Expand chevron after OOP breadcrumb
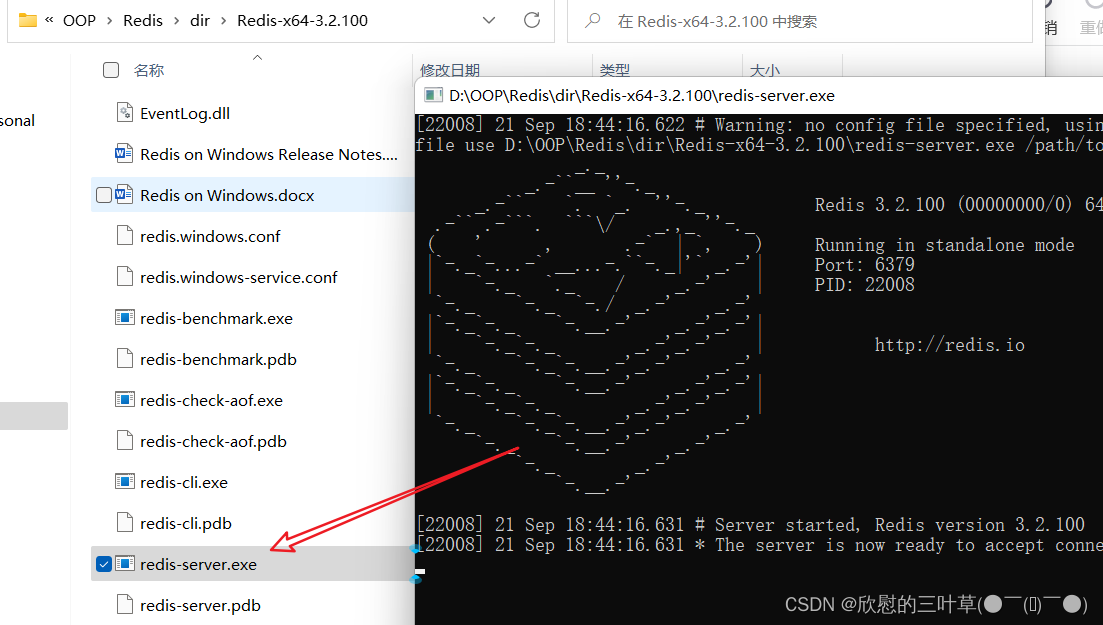Screen dimensions: 1103x625 110,21
